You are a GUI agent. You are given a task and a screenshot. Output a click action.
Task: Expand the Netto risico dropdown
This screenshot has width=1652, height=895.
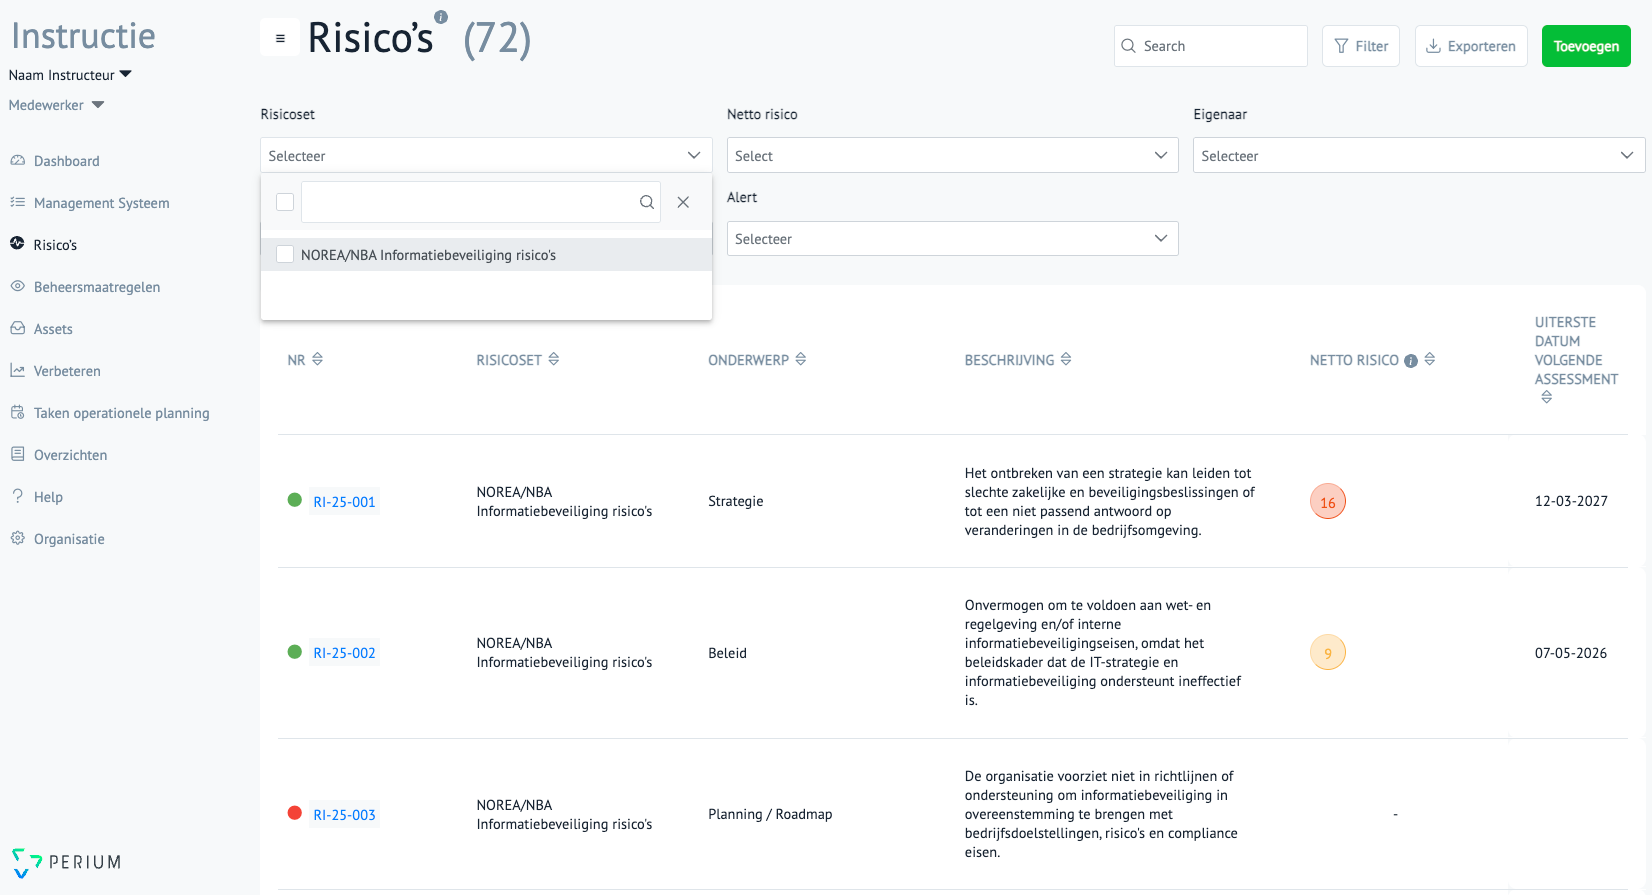tap(952, 156)
